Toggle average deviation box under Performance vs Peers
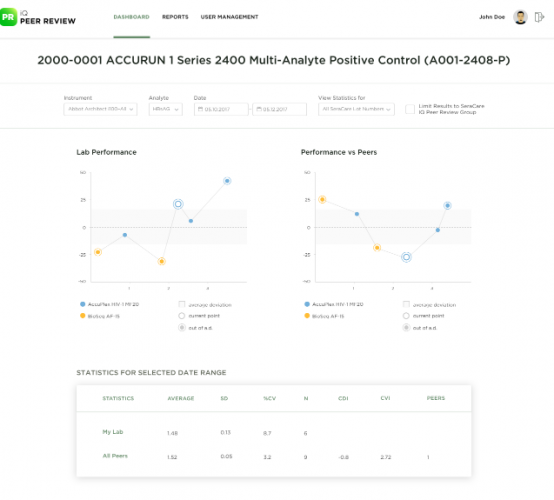This screenshot has width=554, height=500. (x=406, y=304)
